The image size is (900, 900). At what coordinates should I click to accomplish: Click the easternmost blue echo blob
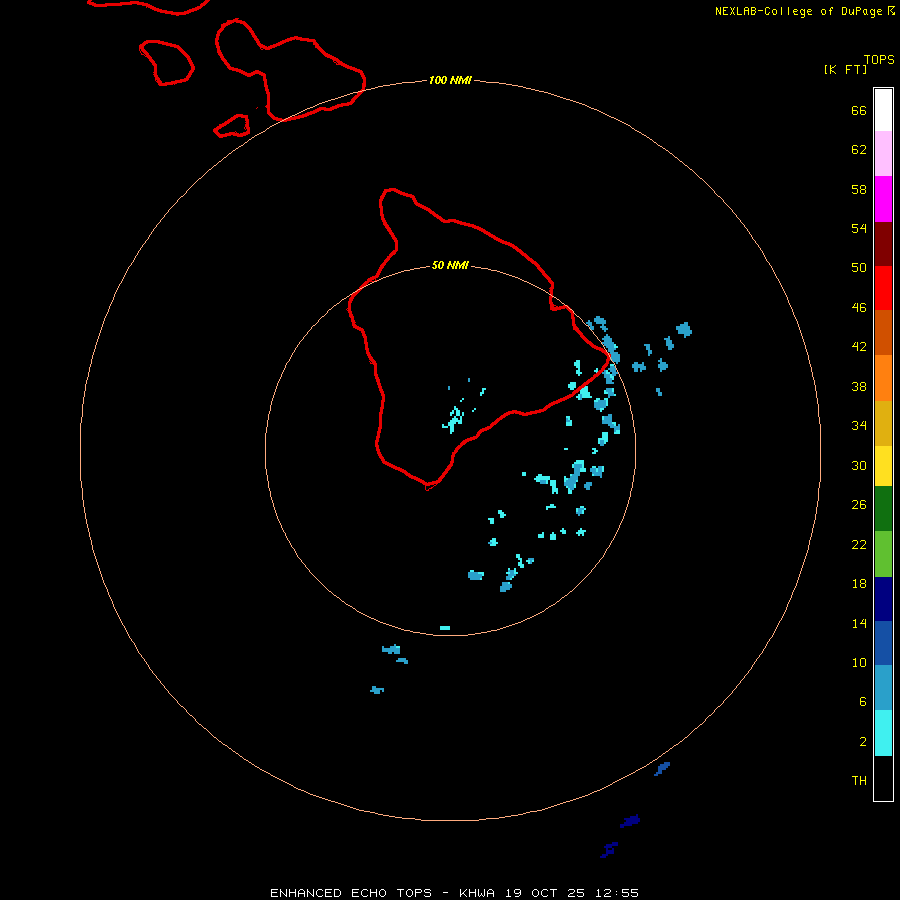tap(684, 329)
